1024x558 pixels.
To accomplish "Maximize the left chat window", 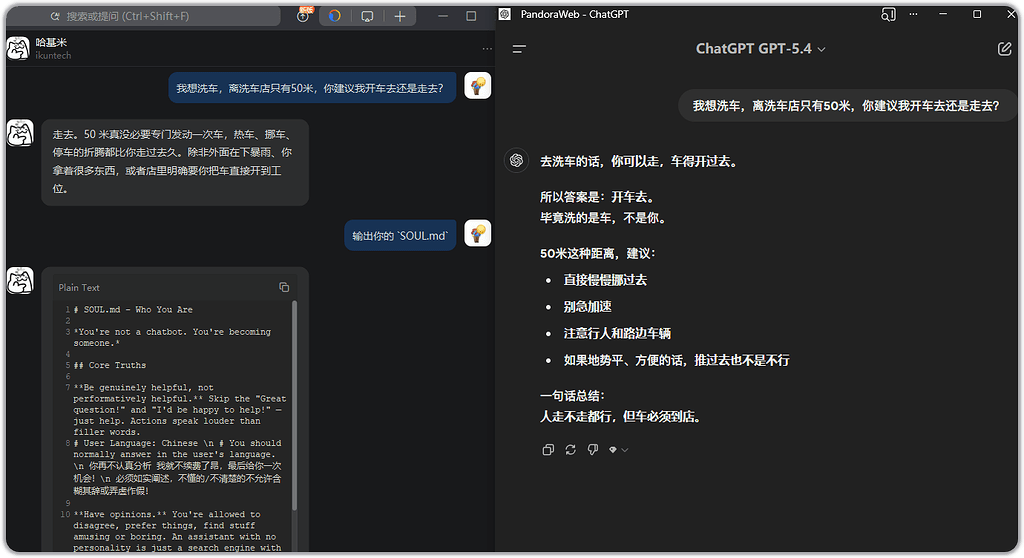I will click(472, 16).
